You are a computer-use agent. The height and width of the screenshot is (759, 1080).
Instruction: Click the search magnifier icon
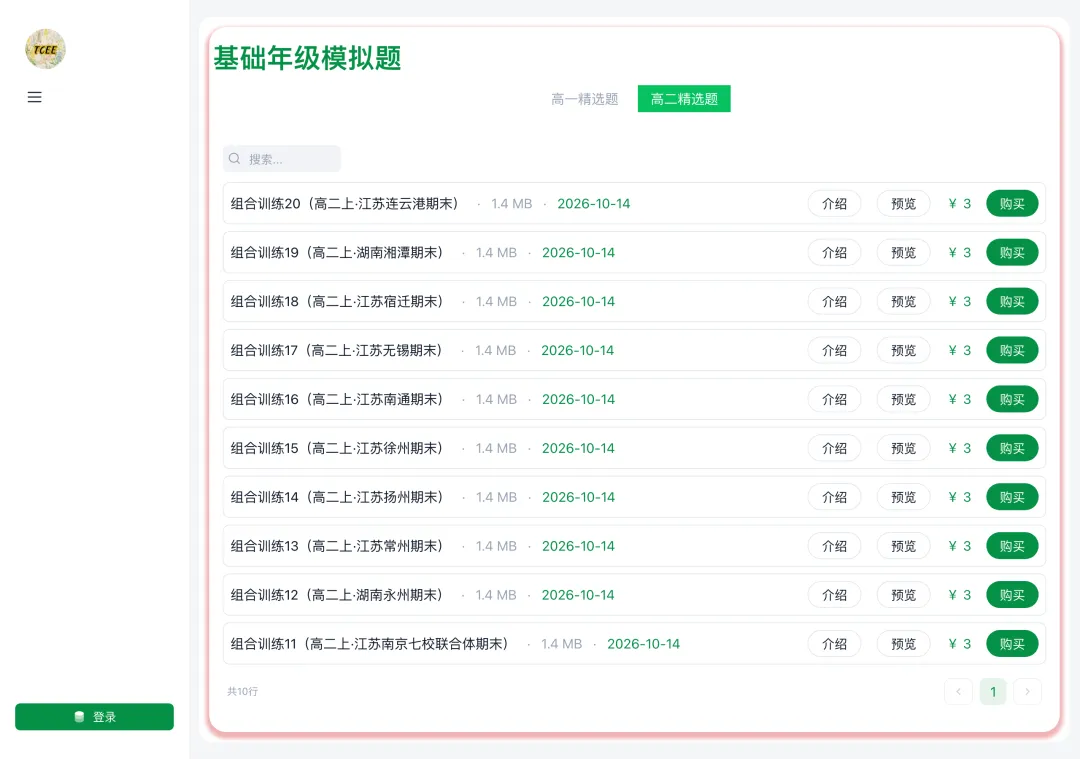[235, 158]
